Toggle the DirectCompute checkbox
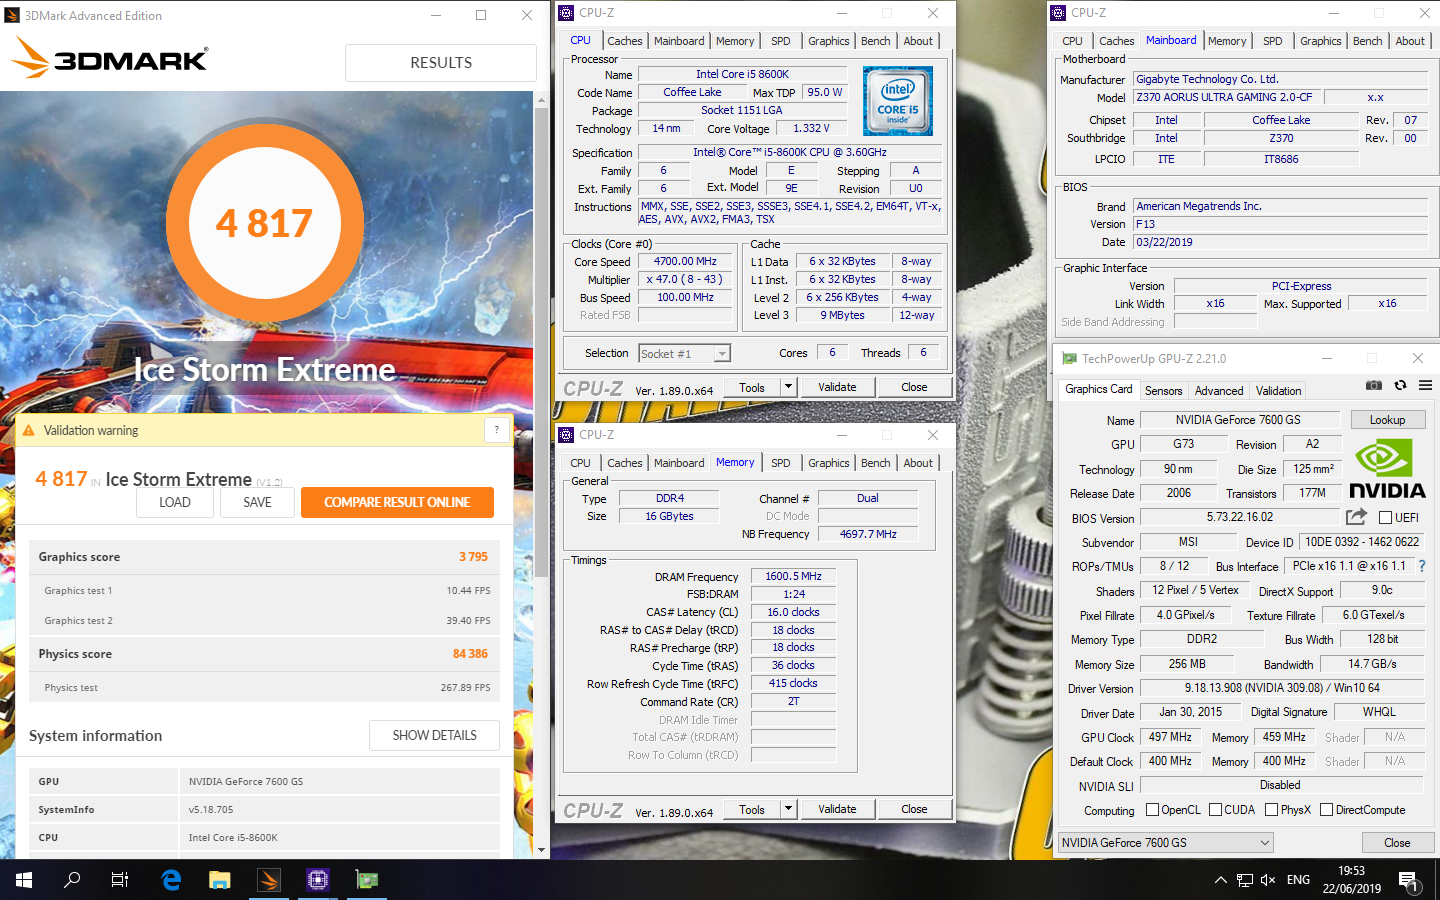 pos(1326,810)
